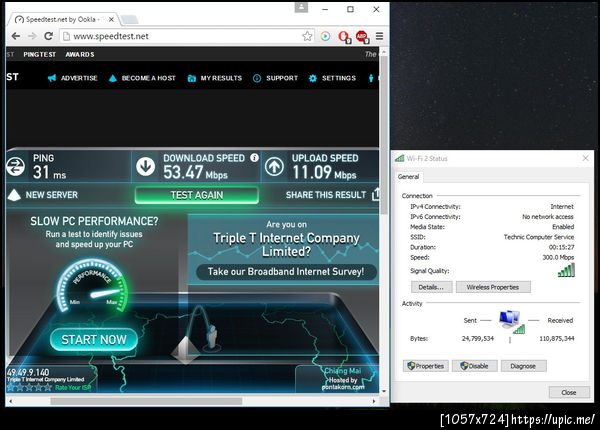
Task: Click the TEST AGAIN button
Action: (x=197, y=195)
